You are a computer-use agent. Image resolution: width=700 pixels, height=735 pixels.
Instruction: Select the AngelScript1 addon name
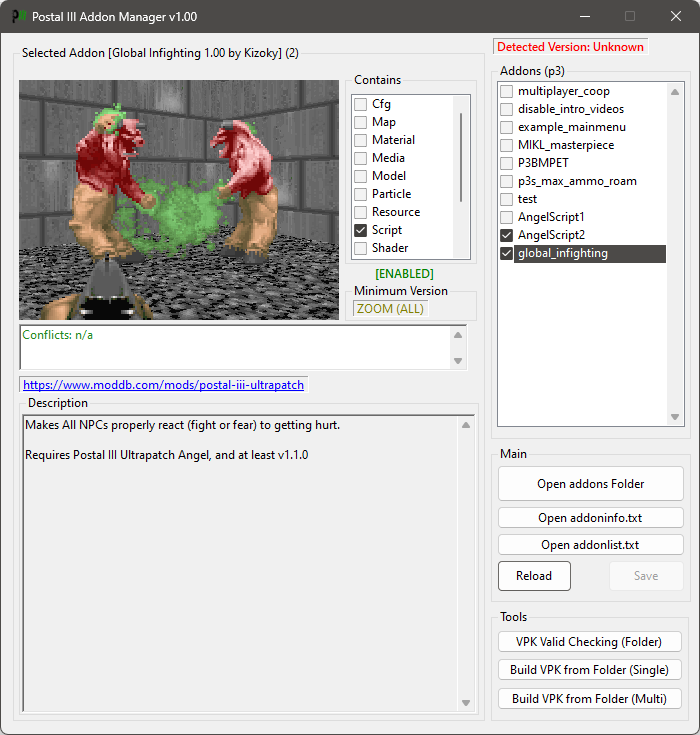[551, 218]
